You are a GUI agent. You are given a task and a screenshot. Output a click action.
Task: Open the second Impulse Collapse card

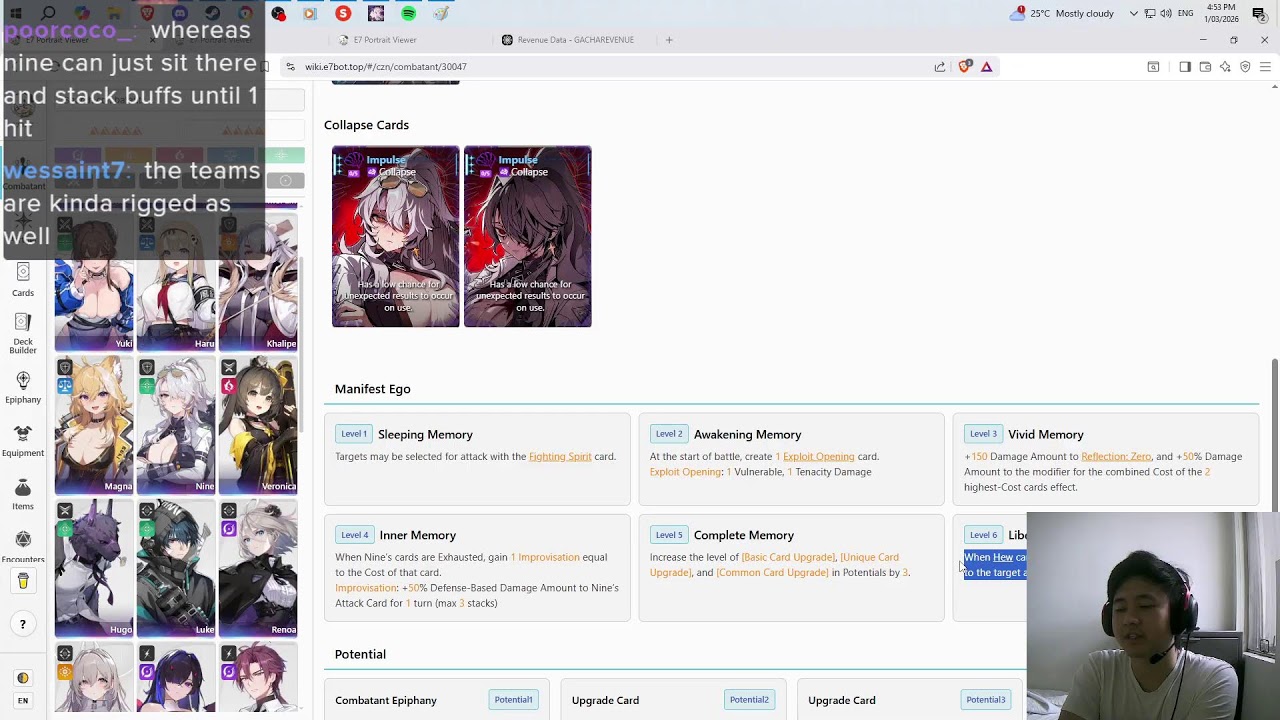(x=528, y=237)
